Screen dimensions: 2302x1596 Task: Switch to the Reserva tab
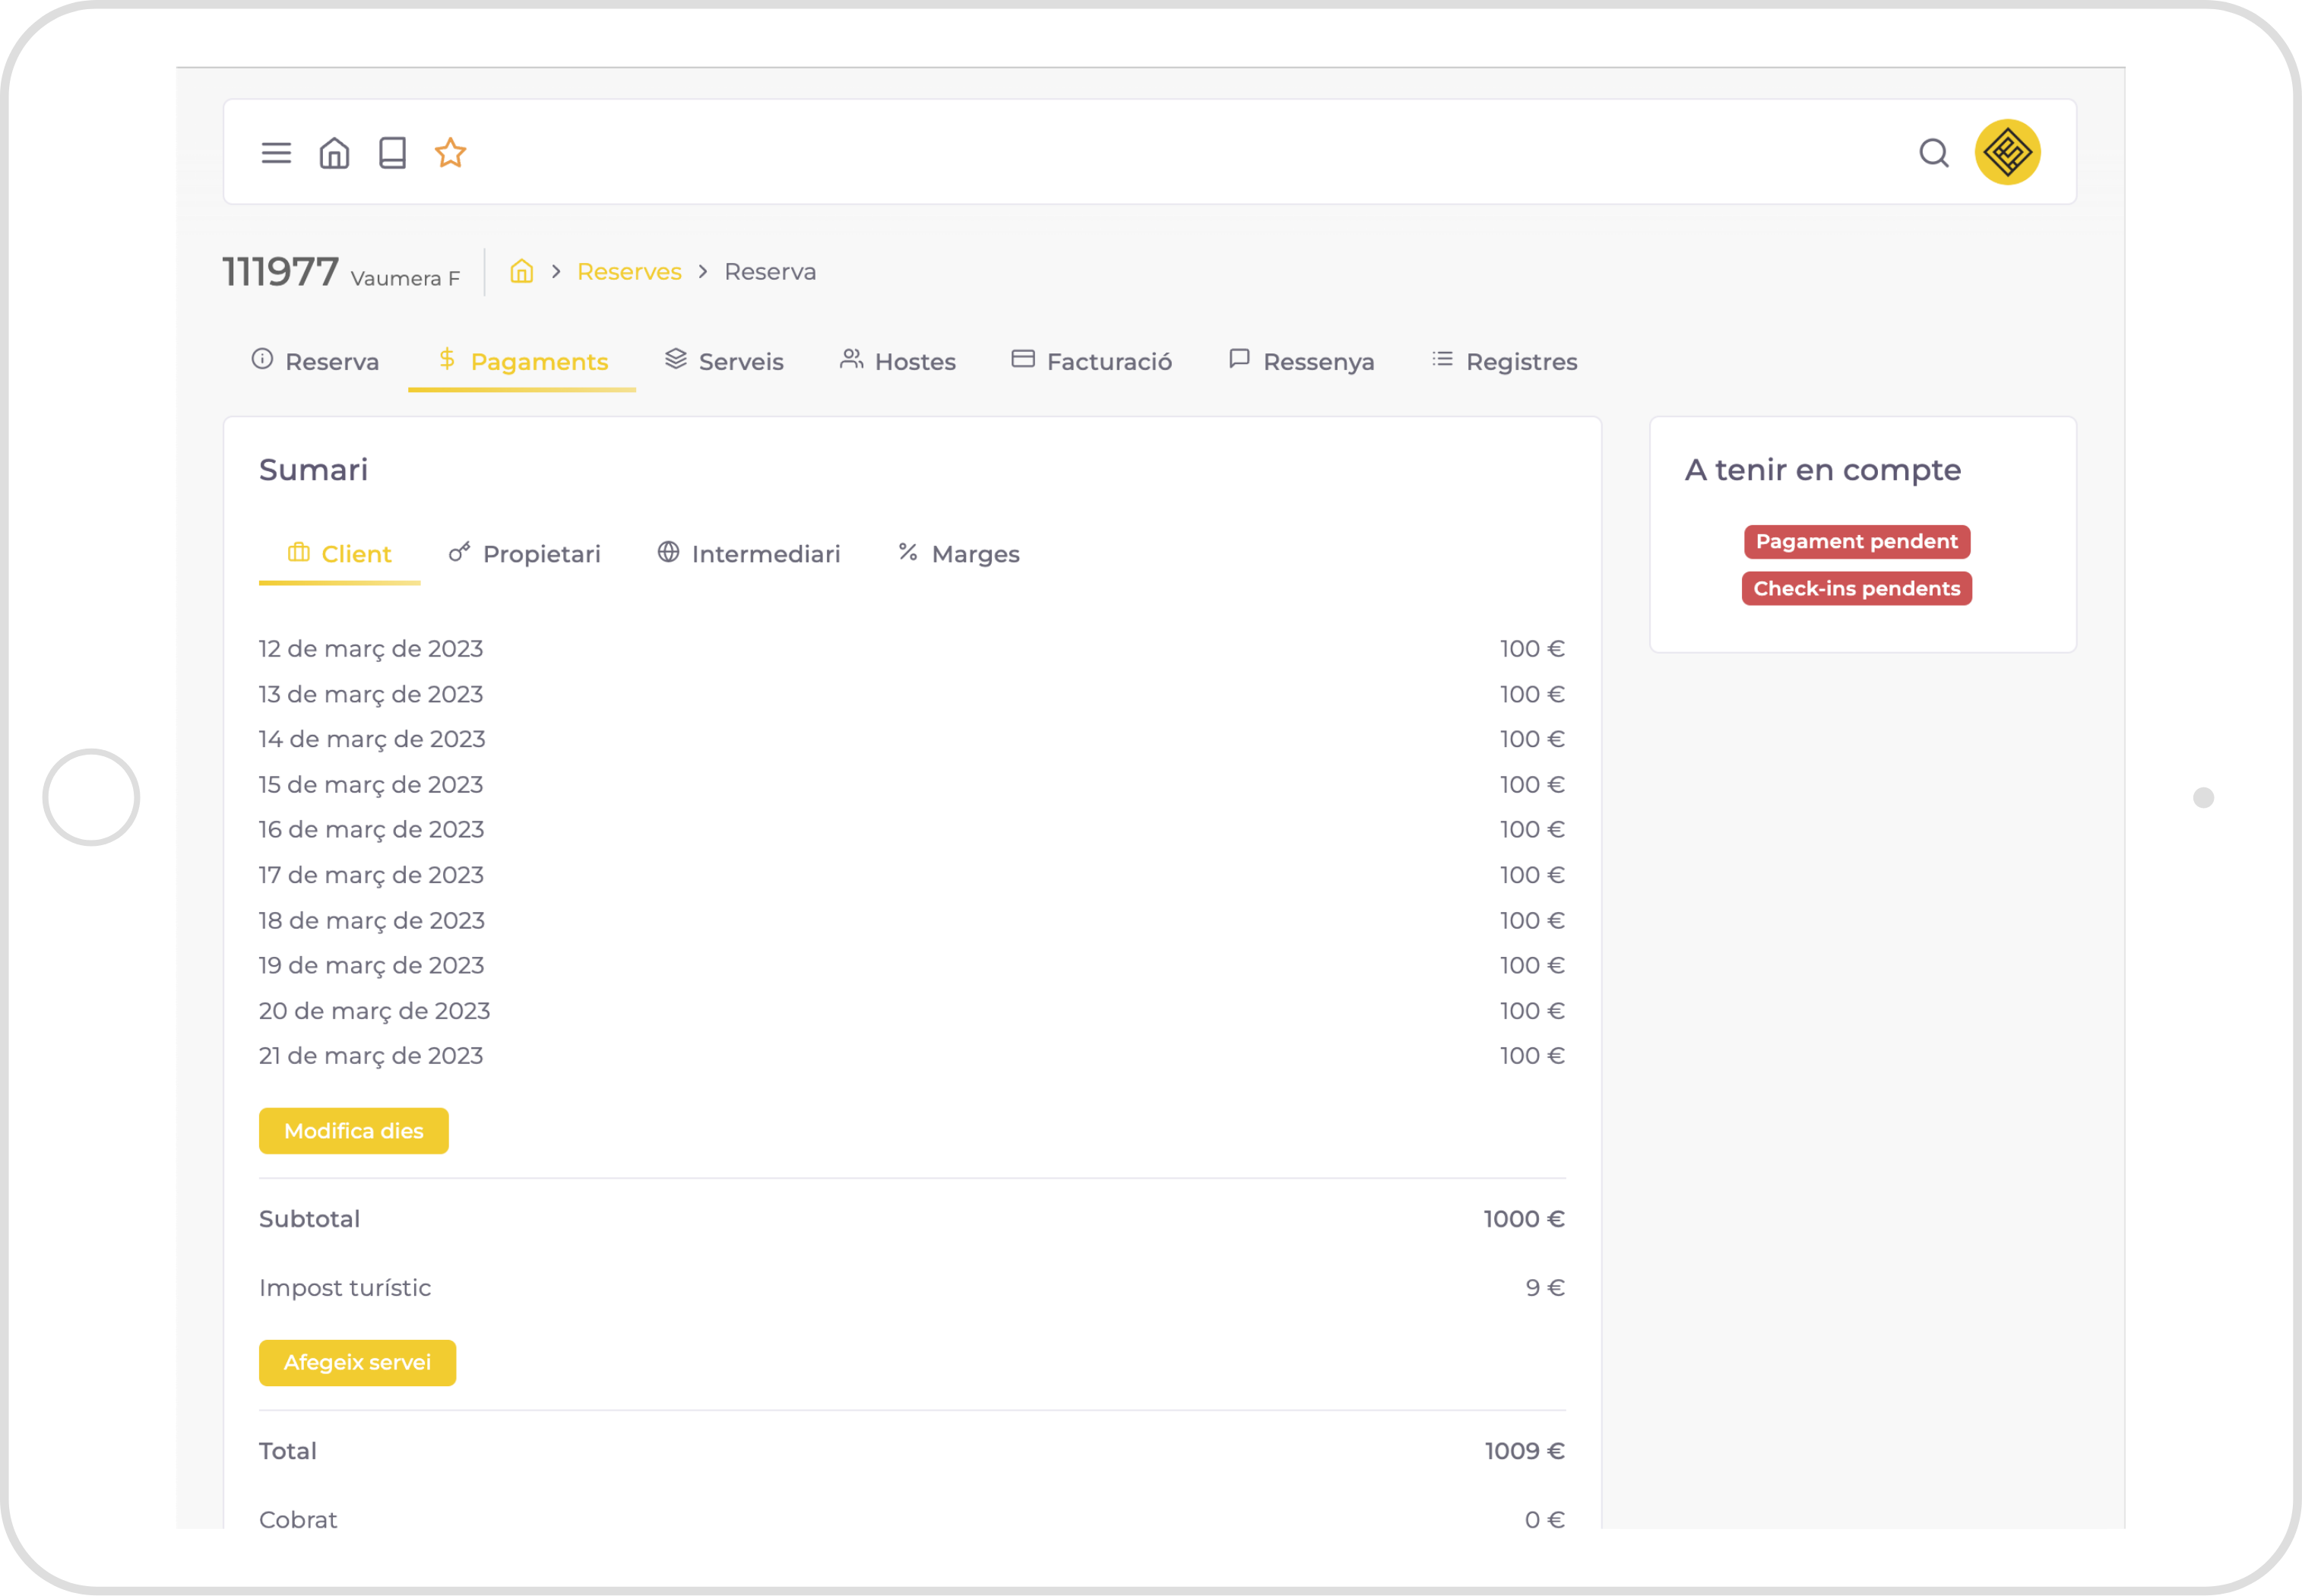[315, 361]
